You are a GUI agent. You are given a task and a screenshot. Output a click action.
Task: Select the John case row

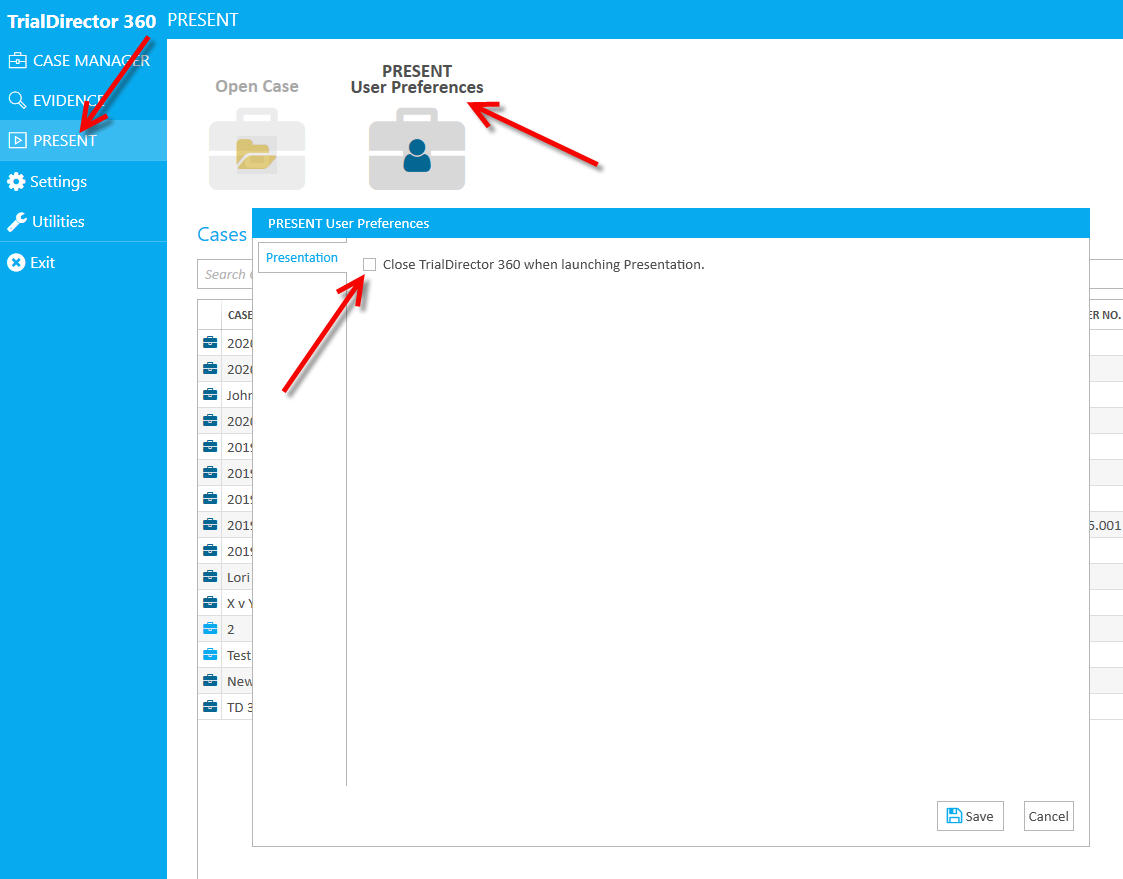pyautogui.click(x=226, y=395)
